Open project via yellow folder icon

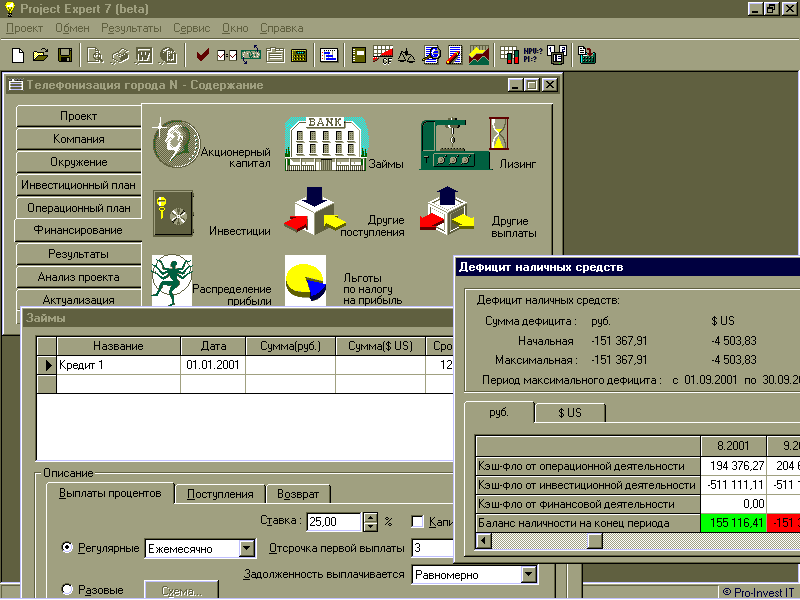point(41,55)
